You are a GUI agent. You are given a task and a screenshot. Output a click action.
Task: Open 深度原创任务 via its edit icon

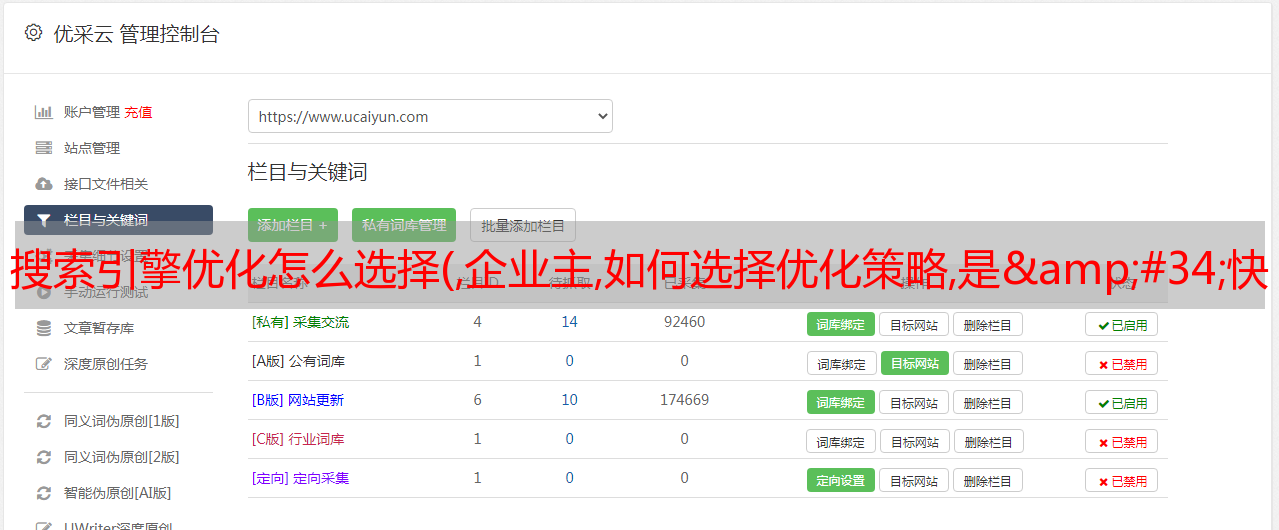43,364
